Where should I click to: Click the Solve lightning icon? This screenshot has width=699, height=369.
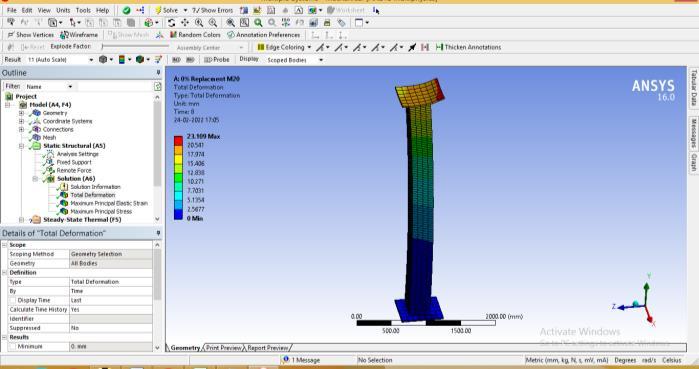tap(158, 10)
